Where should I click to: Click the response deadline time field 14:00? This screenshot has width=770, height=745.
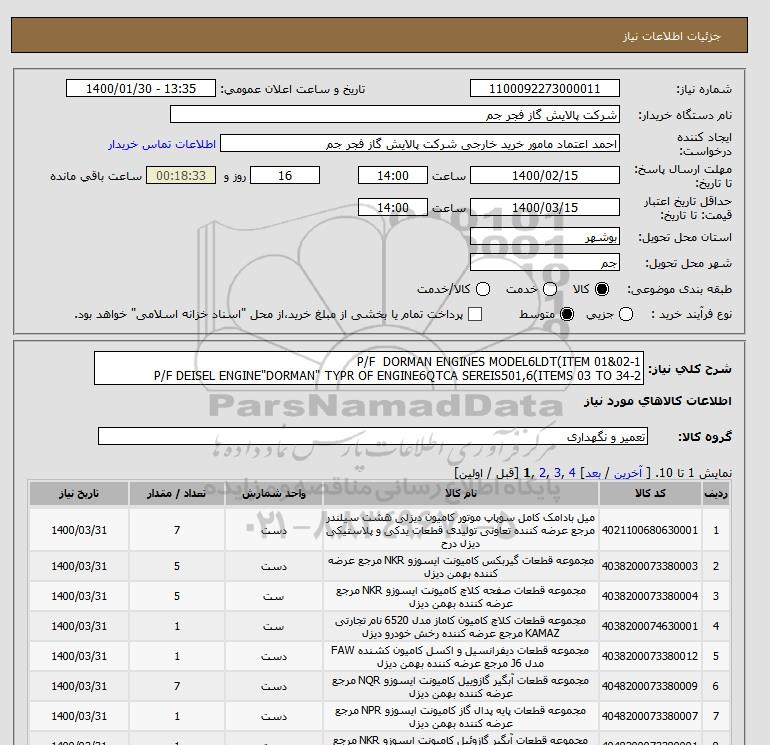point(393,175)
